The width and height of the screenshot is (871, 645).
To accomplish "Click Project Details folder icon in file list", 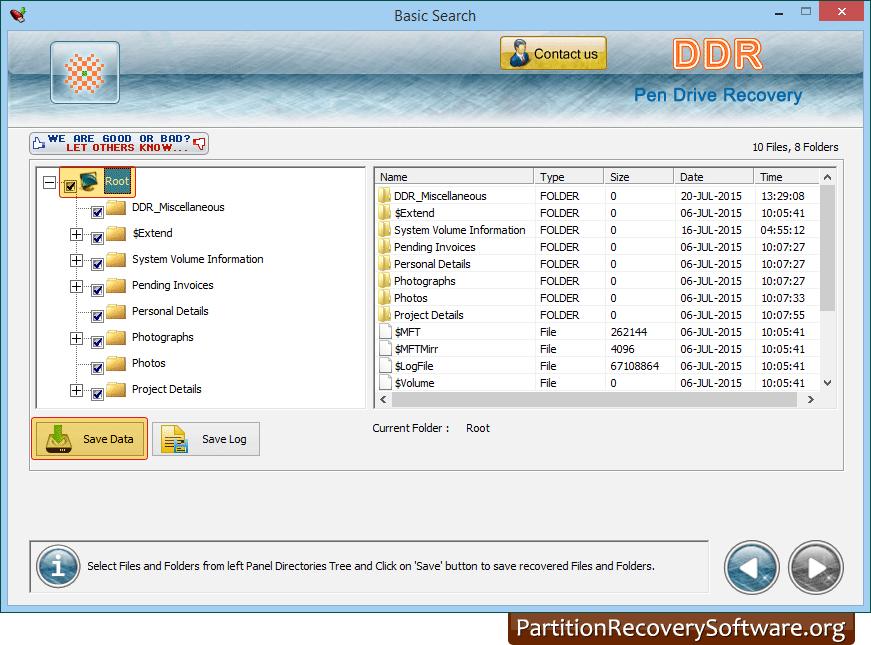I will 384,314.
